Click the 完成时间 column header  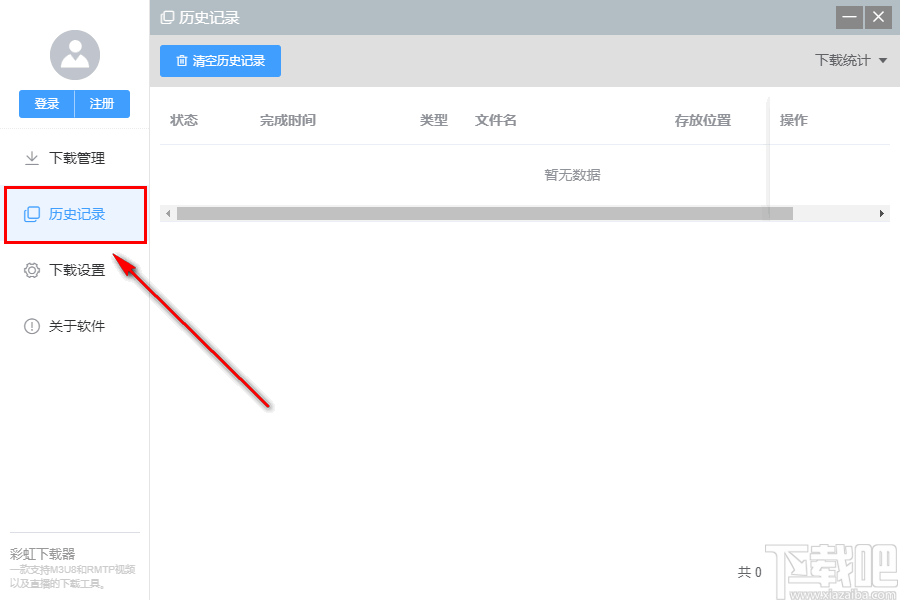point(287,119)
